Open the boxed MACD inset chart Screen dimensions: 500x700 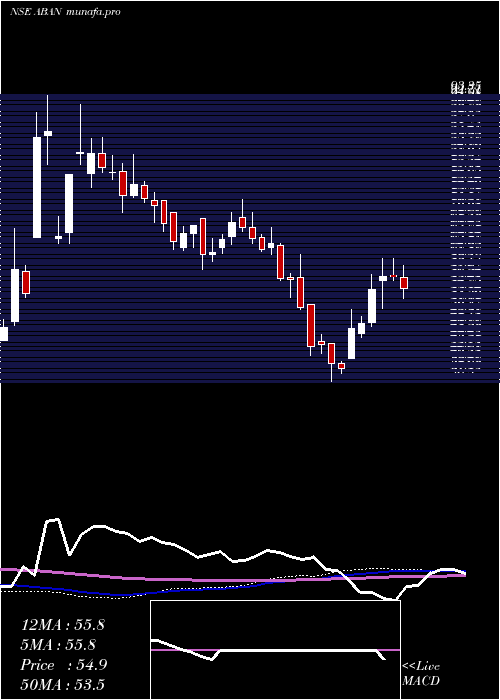tap(275, 650)
